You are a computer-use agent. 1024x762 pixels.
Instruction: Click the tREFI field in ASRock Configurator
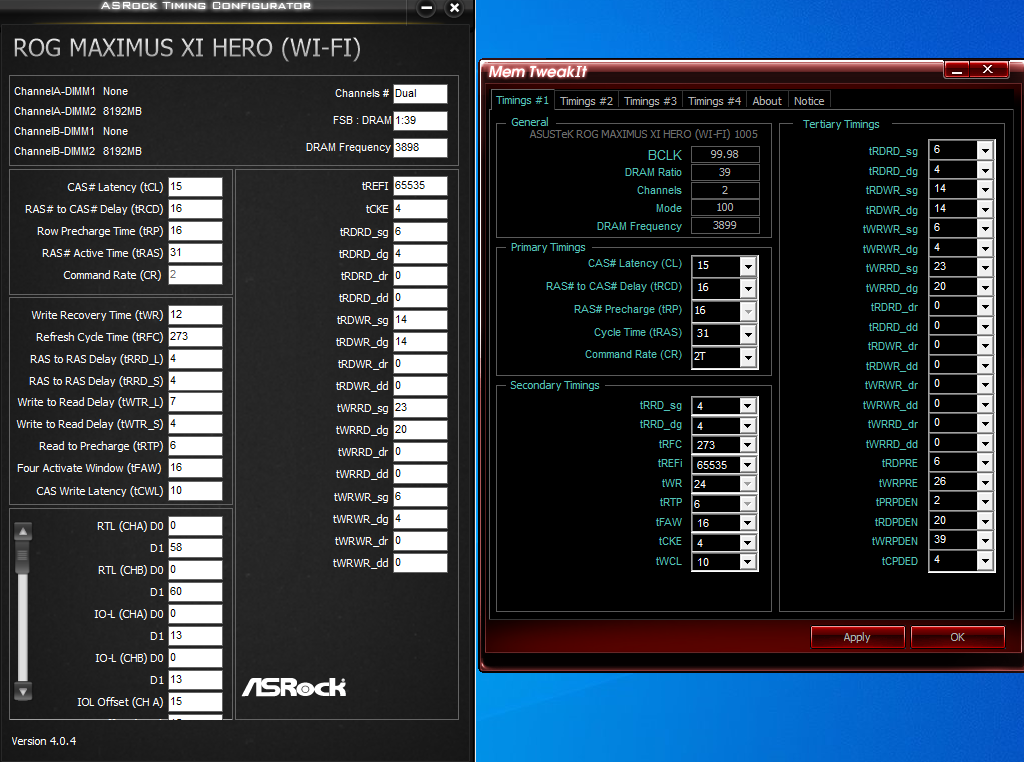pos(420,186)
